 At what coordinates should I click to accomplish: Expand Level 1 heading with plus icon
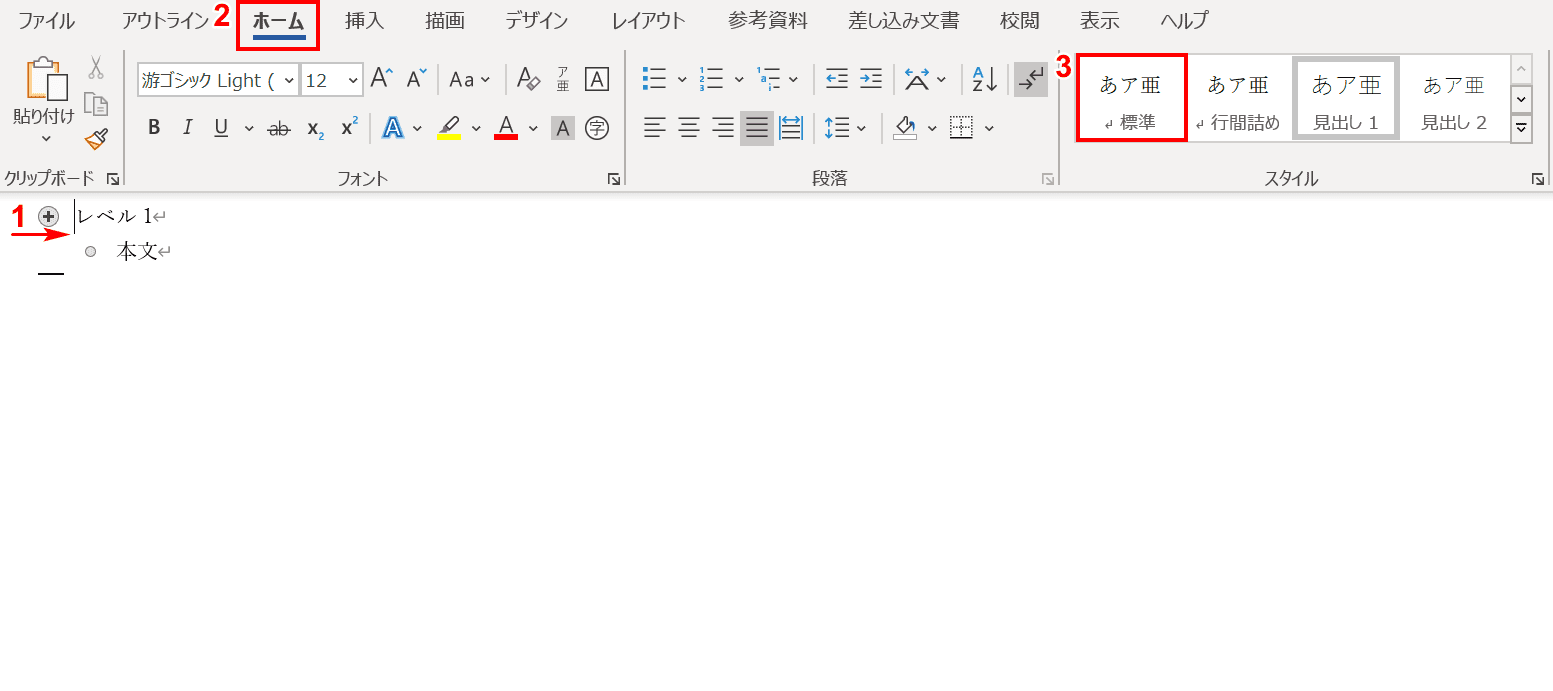pyautogui.click(x=48, y=216)
